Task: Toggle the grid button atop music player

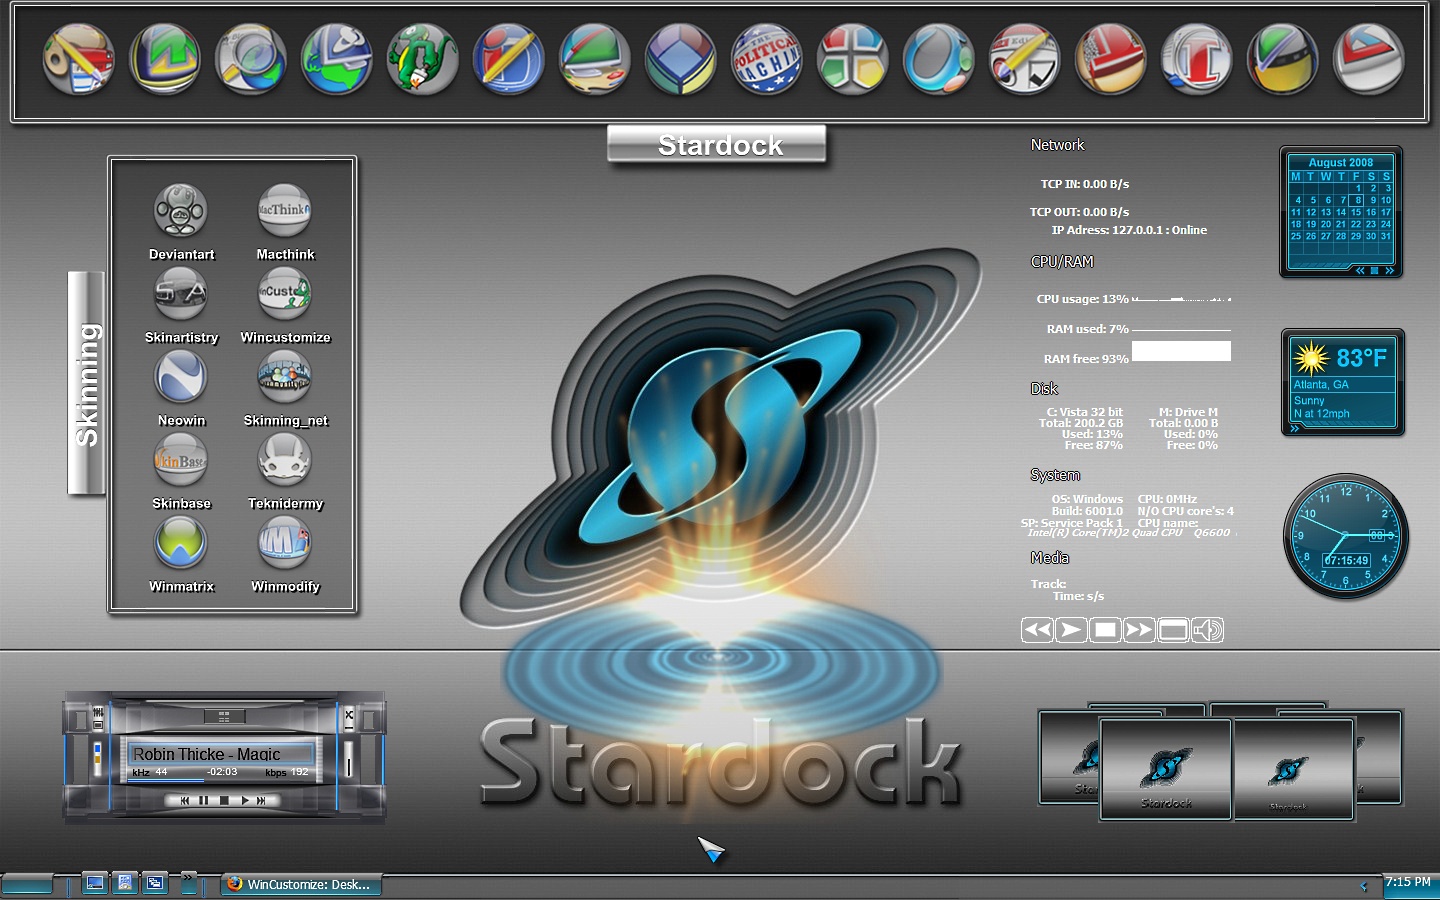Action: (225, 716)
